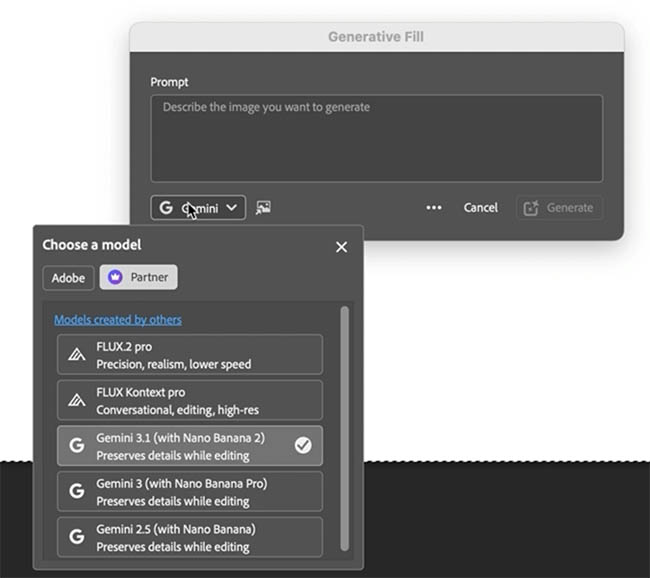Open the Gemini model dropdown
The width and height of the screenshot is (650, 578).
click(198, 207)
